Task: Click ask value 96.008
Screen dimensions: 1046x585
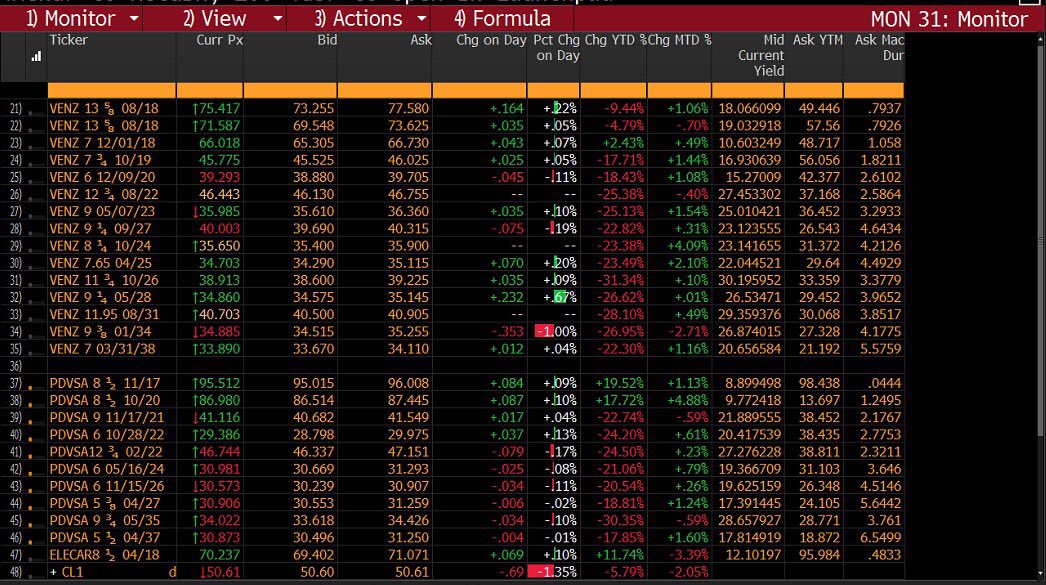Action: coord(408,384)
